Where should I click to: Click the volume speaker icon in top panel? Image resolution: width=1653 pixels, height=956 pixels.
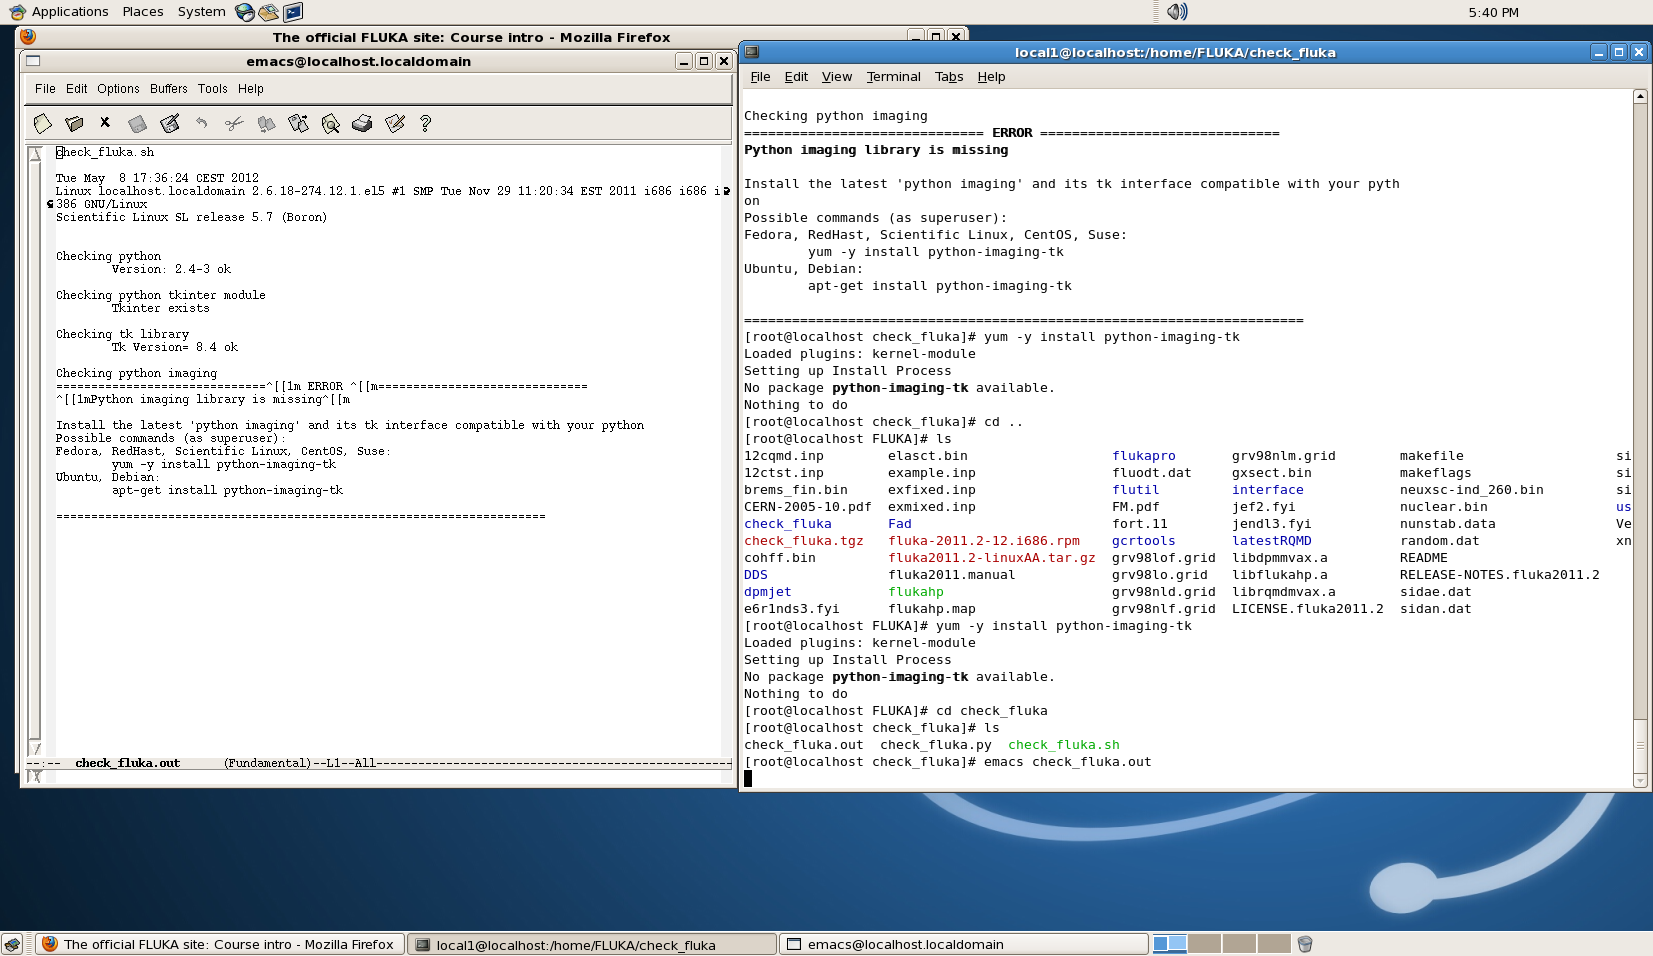click(x=1177, y=12)
